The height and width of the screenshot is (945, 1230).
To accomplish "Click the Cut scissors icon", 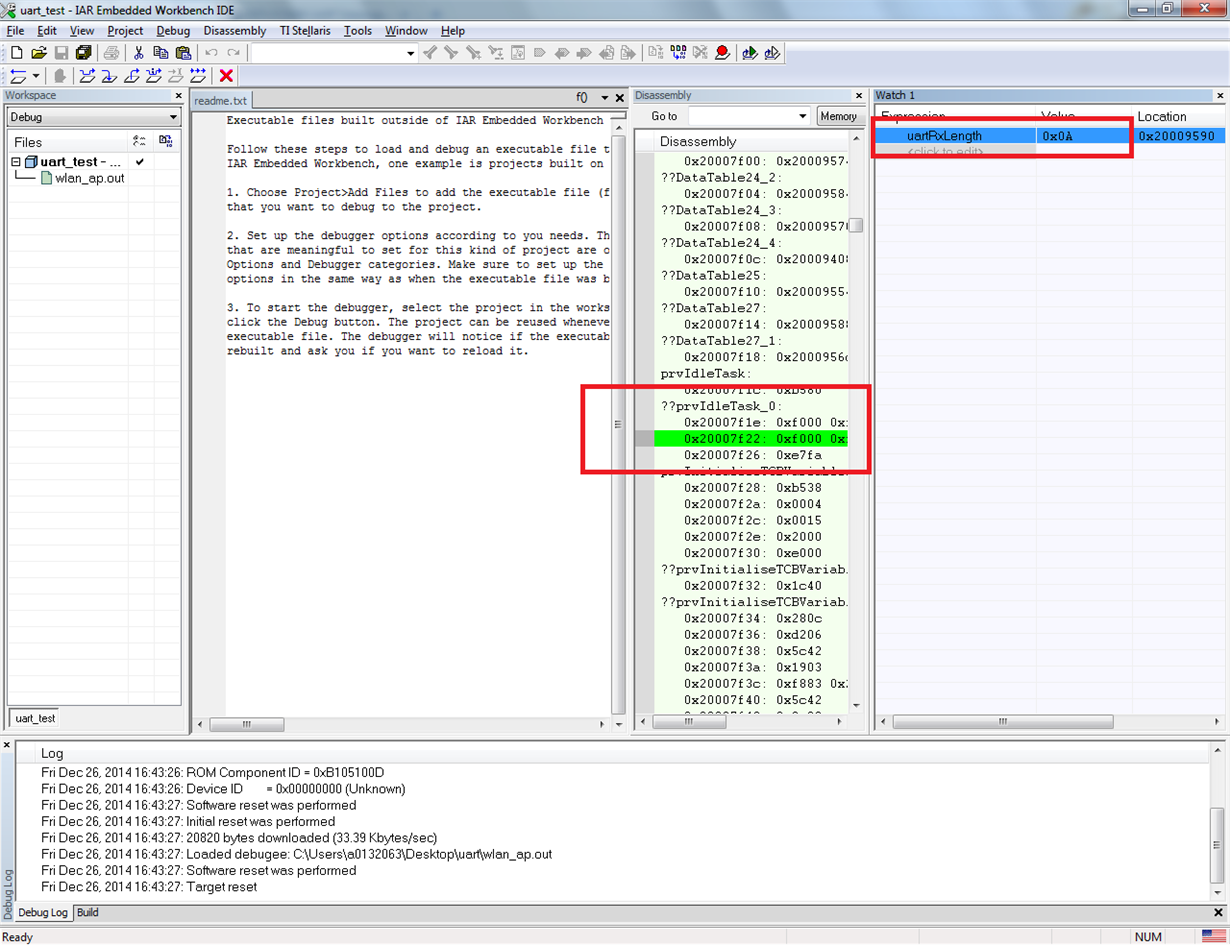I will point(138,53).
